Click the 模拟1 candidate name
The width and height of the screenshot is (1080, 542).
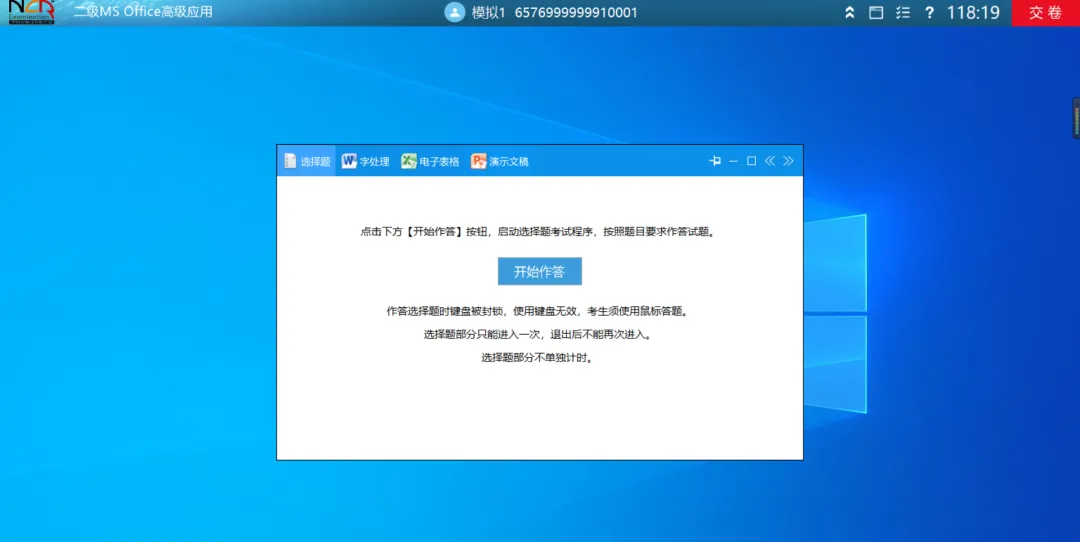[x=489, y=12]
